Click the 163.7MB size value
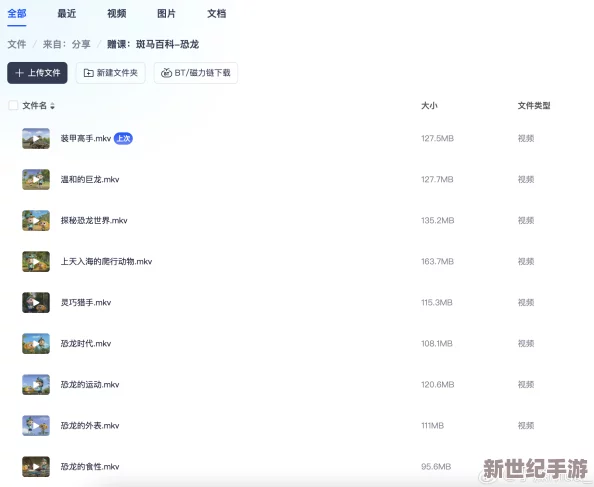This screenshot has height=487, width=594. pos(437,262)
